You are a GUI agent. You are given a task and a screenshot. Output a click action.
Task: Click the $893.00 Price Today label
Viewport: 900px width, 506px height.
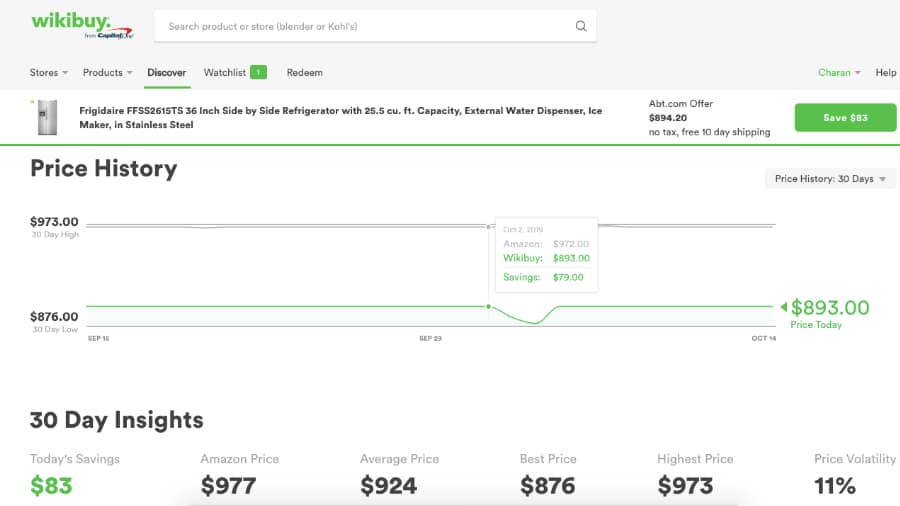tap(830, 314)
